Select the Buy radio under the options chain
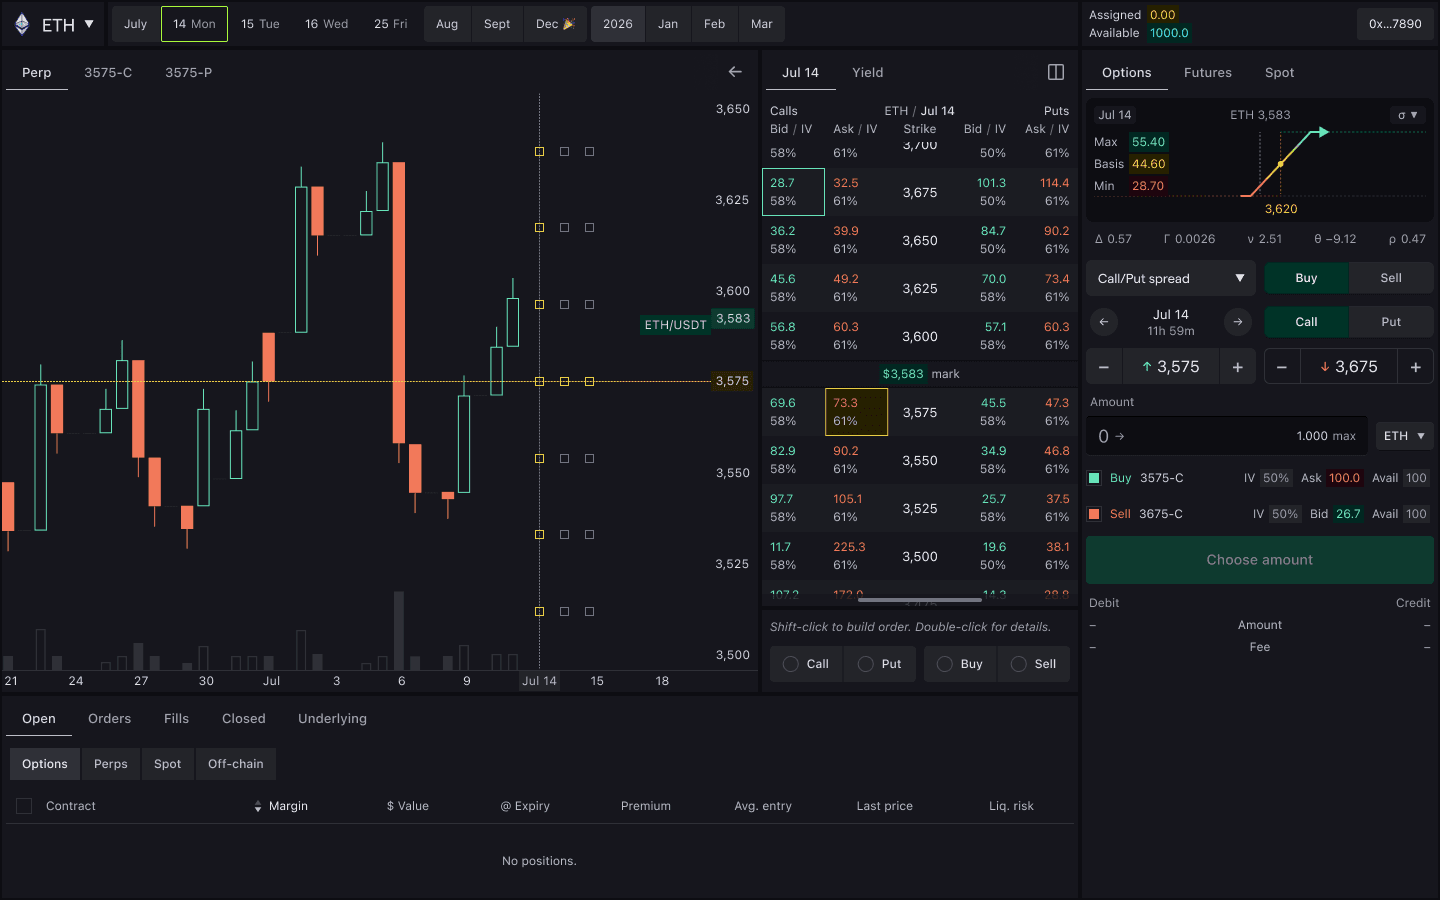1440x900 pixels. 943,663
